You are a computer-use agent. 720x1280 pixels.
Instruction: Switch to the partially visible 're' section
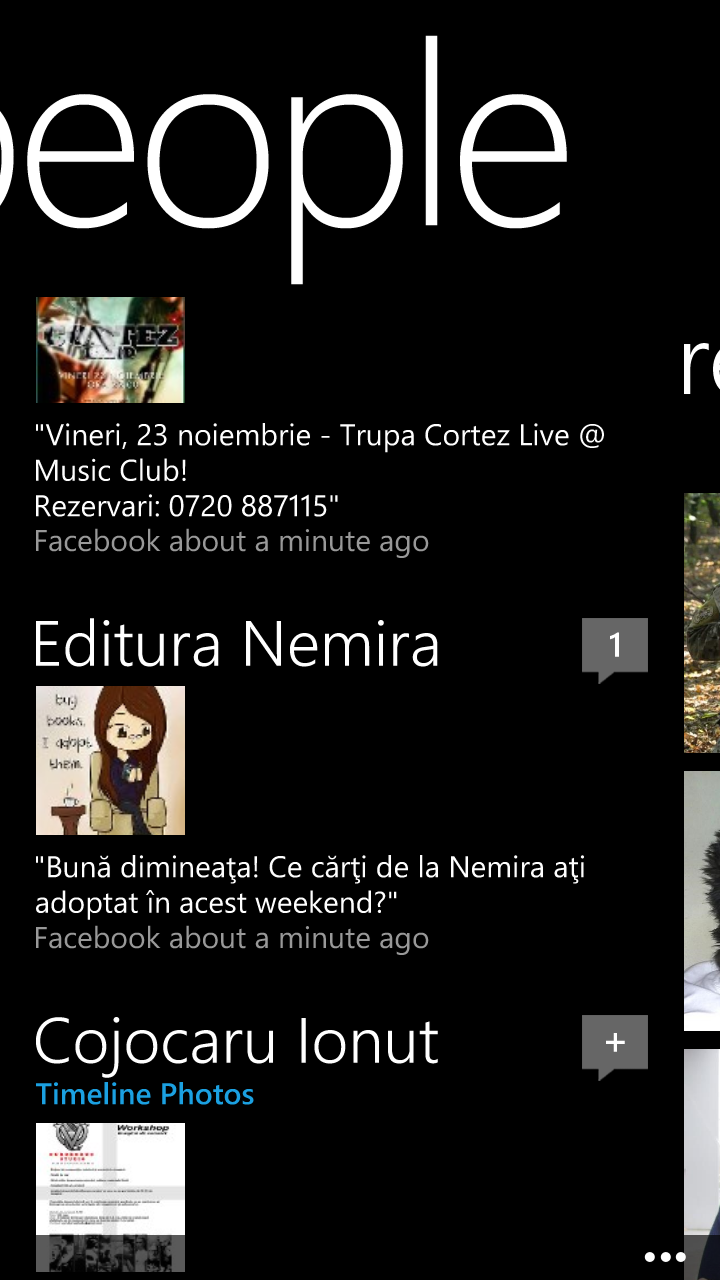point(700,367)
